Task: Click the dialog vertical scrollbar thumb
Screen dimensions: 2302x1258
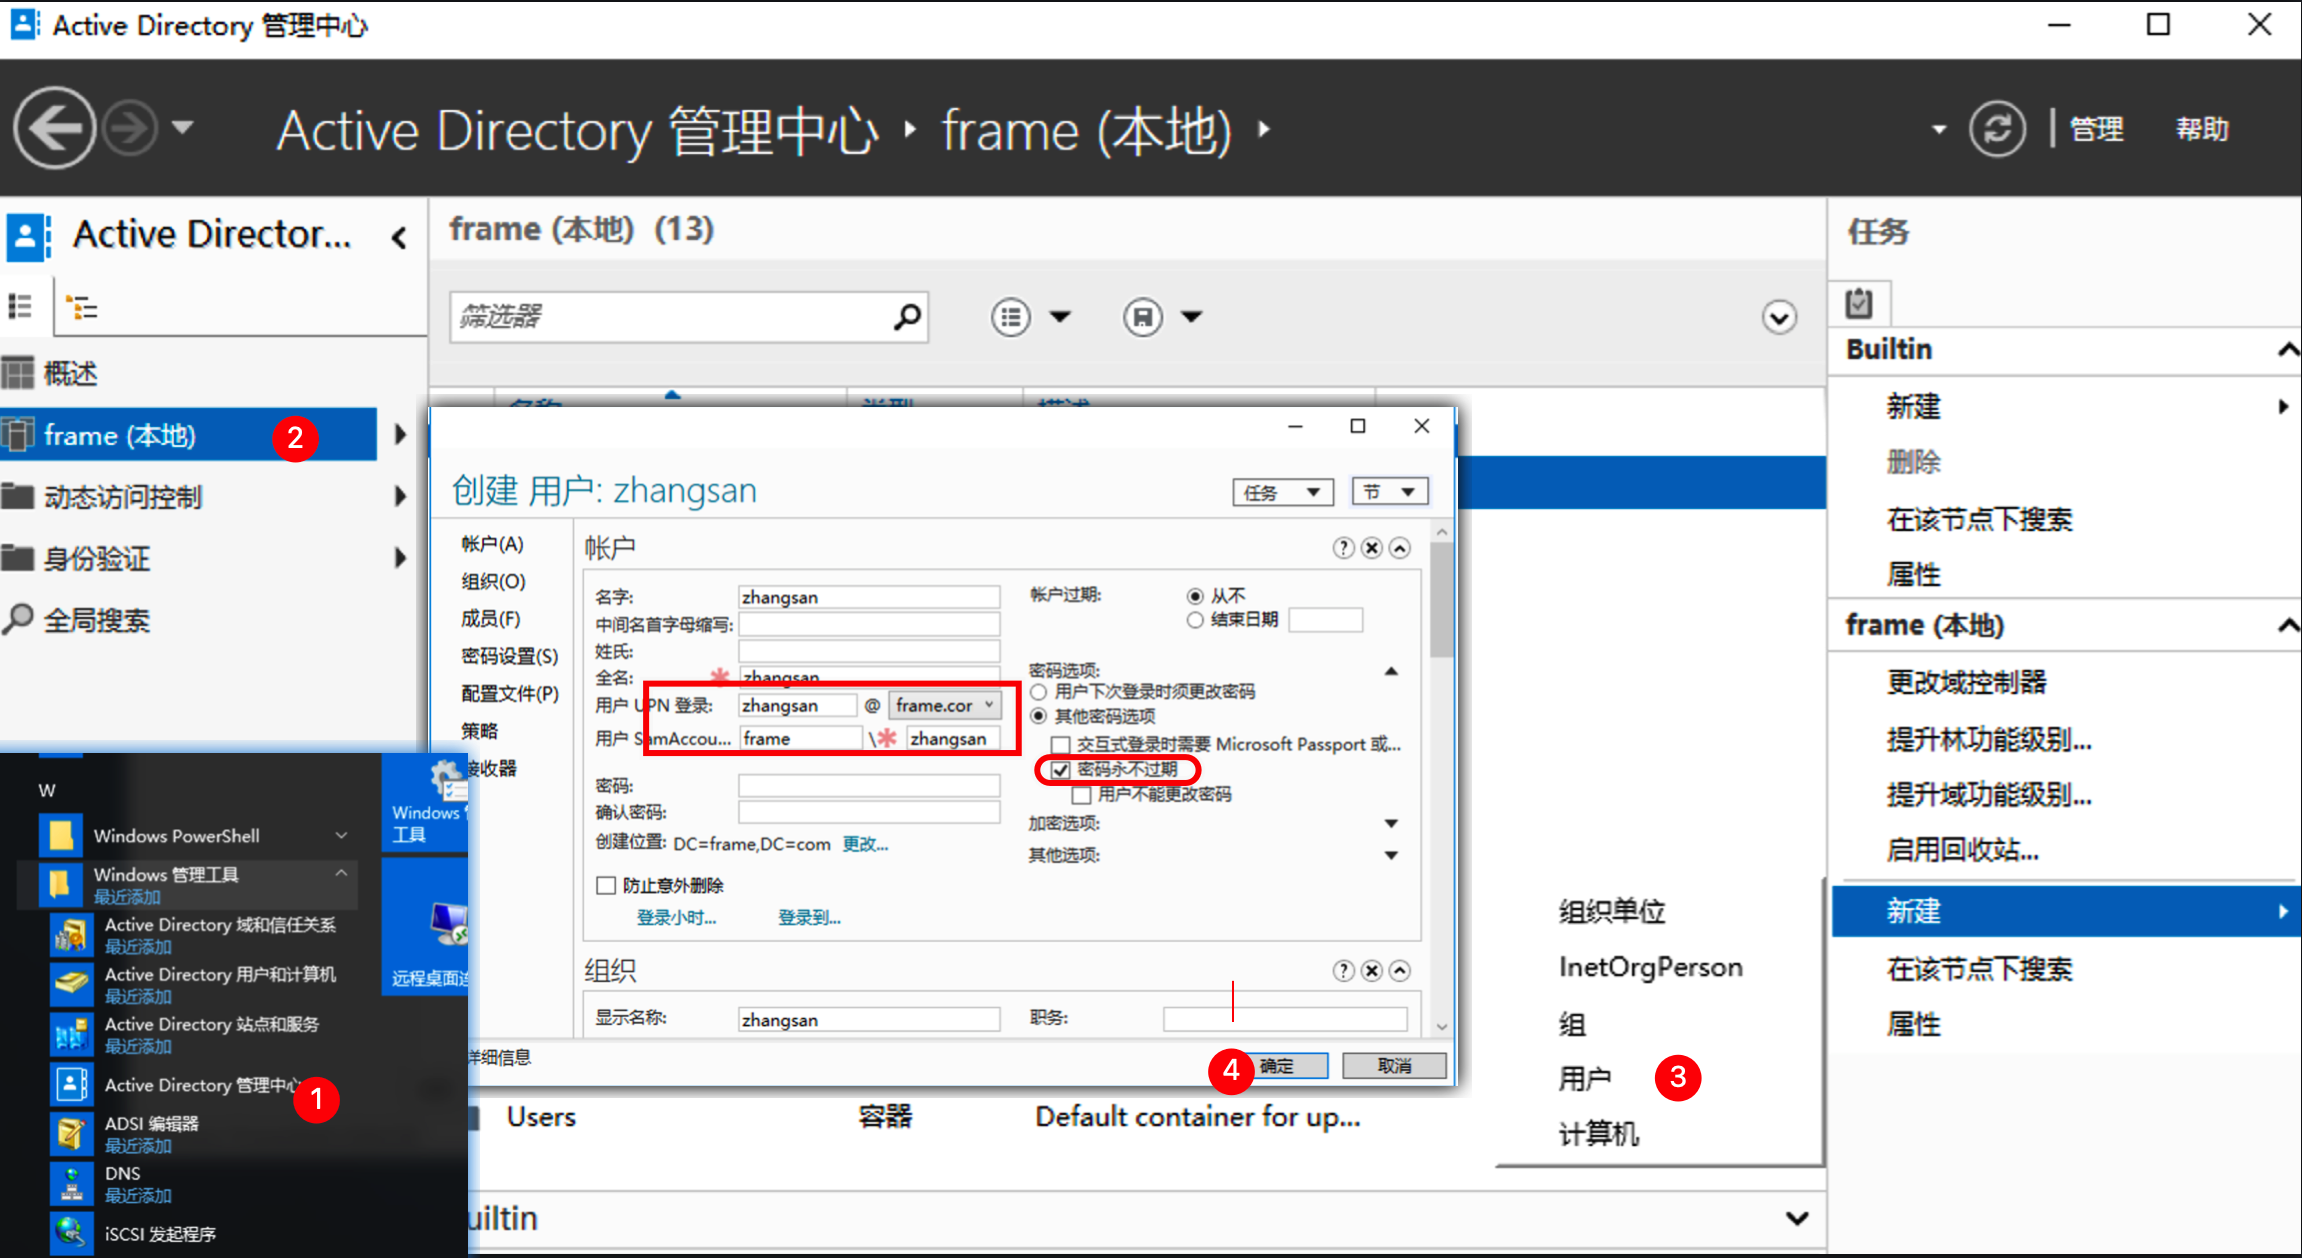Action: (1441, 600)
